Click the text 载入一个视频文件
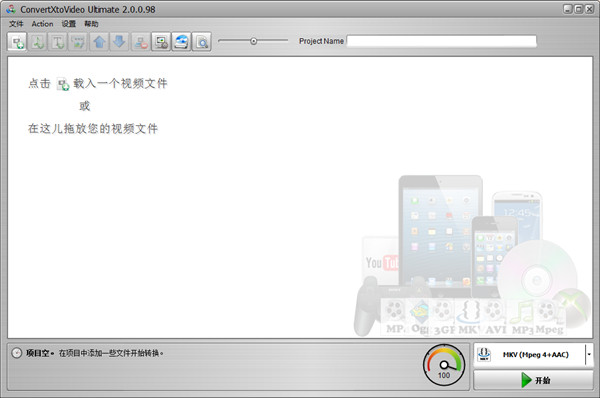600x398 pixels. coord(120,83)
